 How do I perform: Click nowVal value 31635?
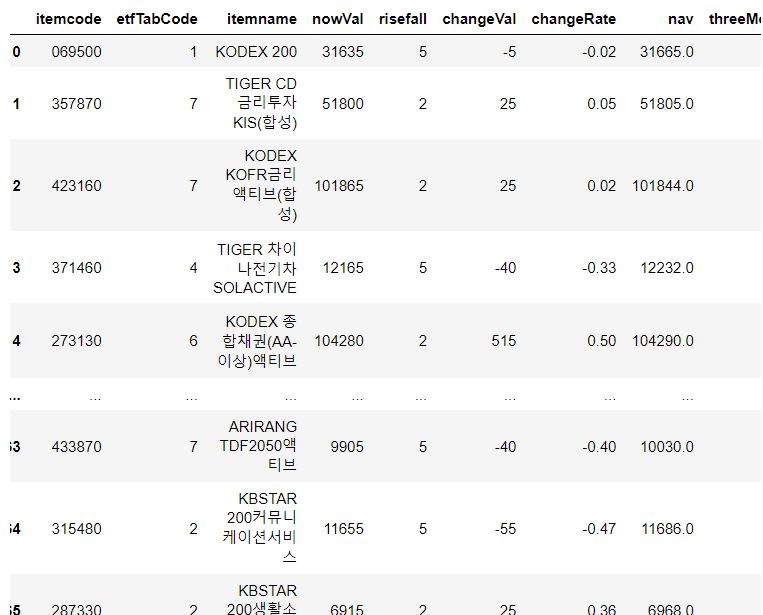[x=343, y=52]
